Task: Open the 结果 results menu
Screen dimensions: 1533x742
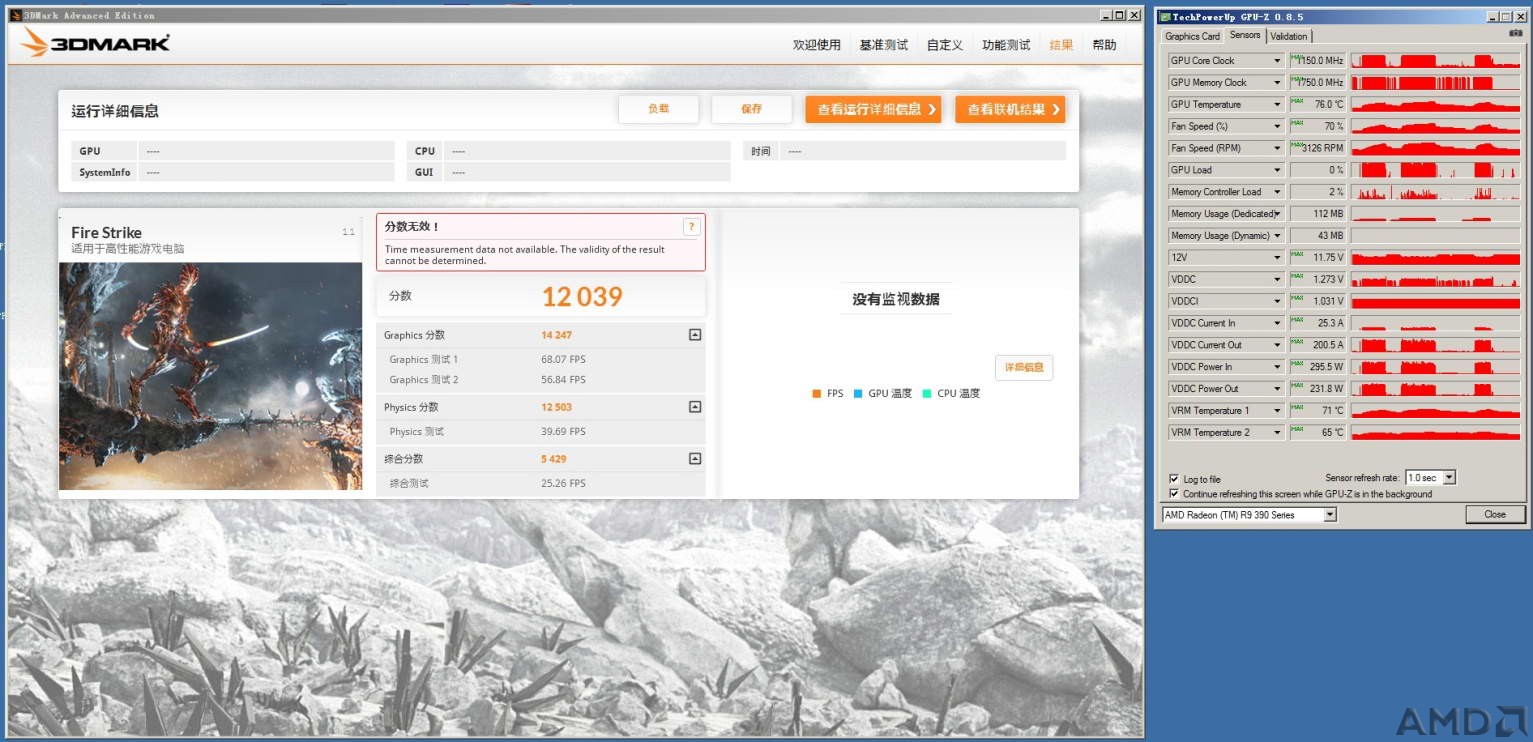Action: click(1061, 45)
